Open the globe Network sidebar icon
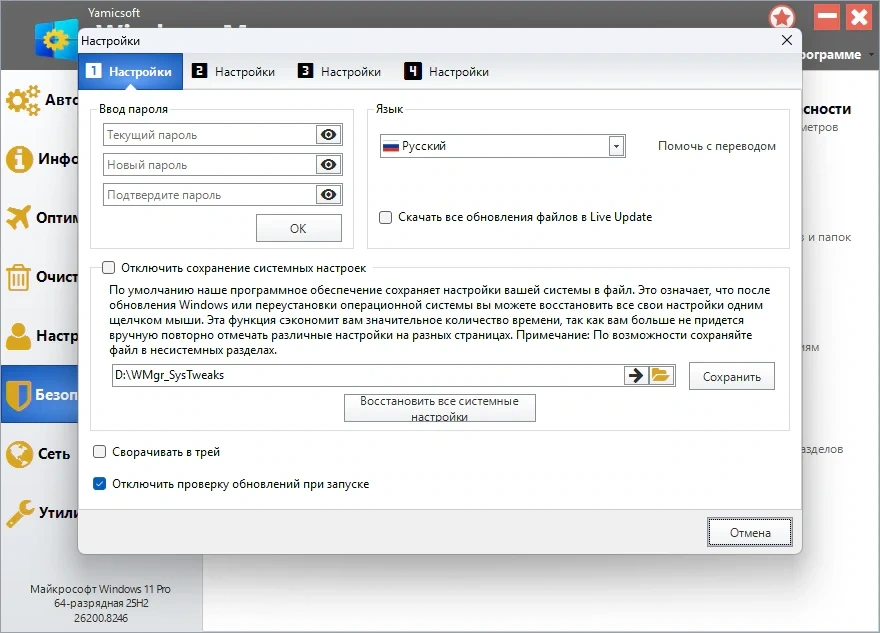 tap(19, 454)
